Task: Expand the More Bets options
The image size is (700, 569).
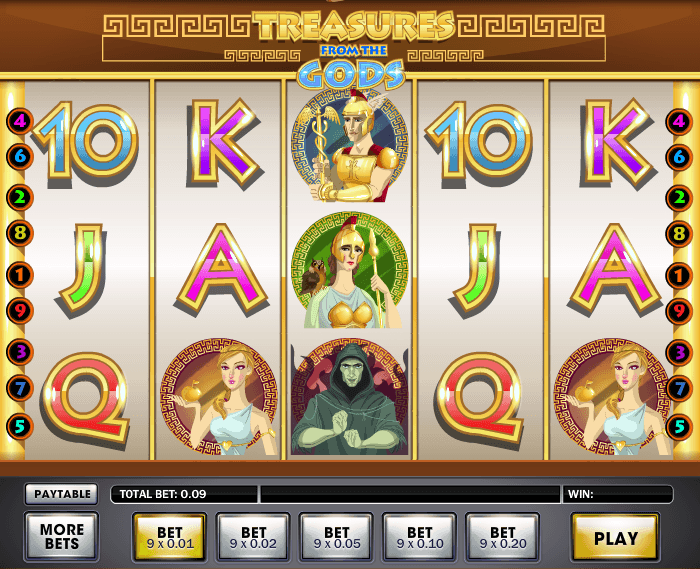Action: pyautogui.click(x=62, y=536)
